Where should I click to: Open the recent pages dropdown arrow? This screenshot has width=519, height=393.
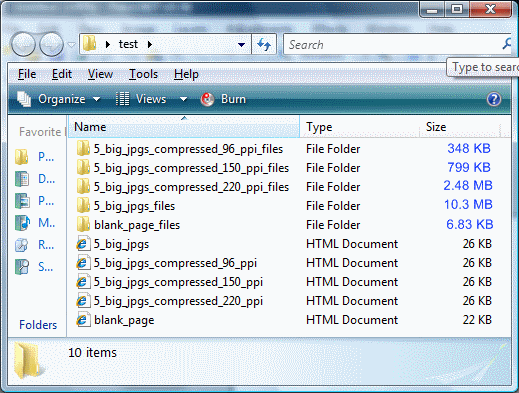pyautogui.click(x=71, y=44)
